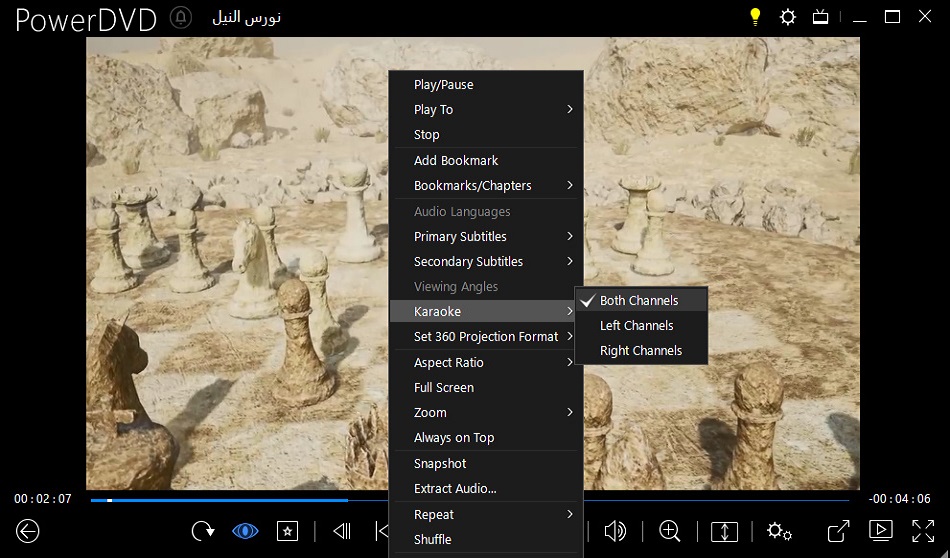Select Both Channels karaoke option

(x=639, y=300)
